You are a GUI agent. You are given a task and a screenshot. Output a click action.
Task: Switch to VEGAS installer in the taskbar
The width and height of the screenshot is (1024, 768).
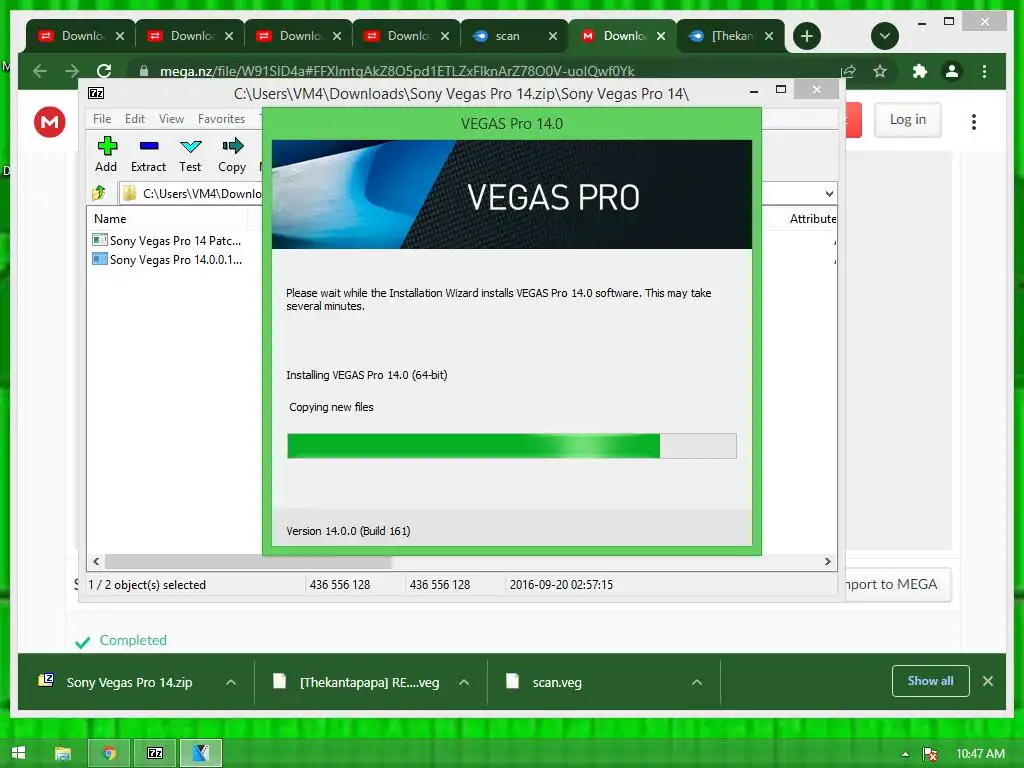click(200, 753)
